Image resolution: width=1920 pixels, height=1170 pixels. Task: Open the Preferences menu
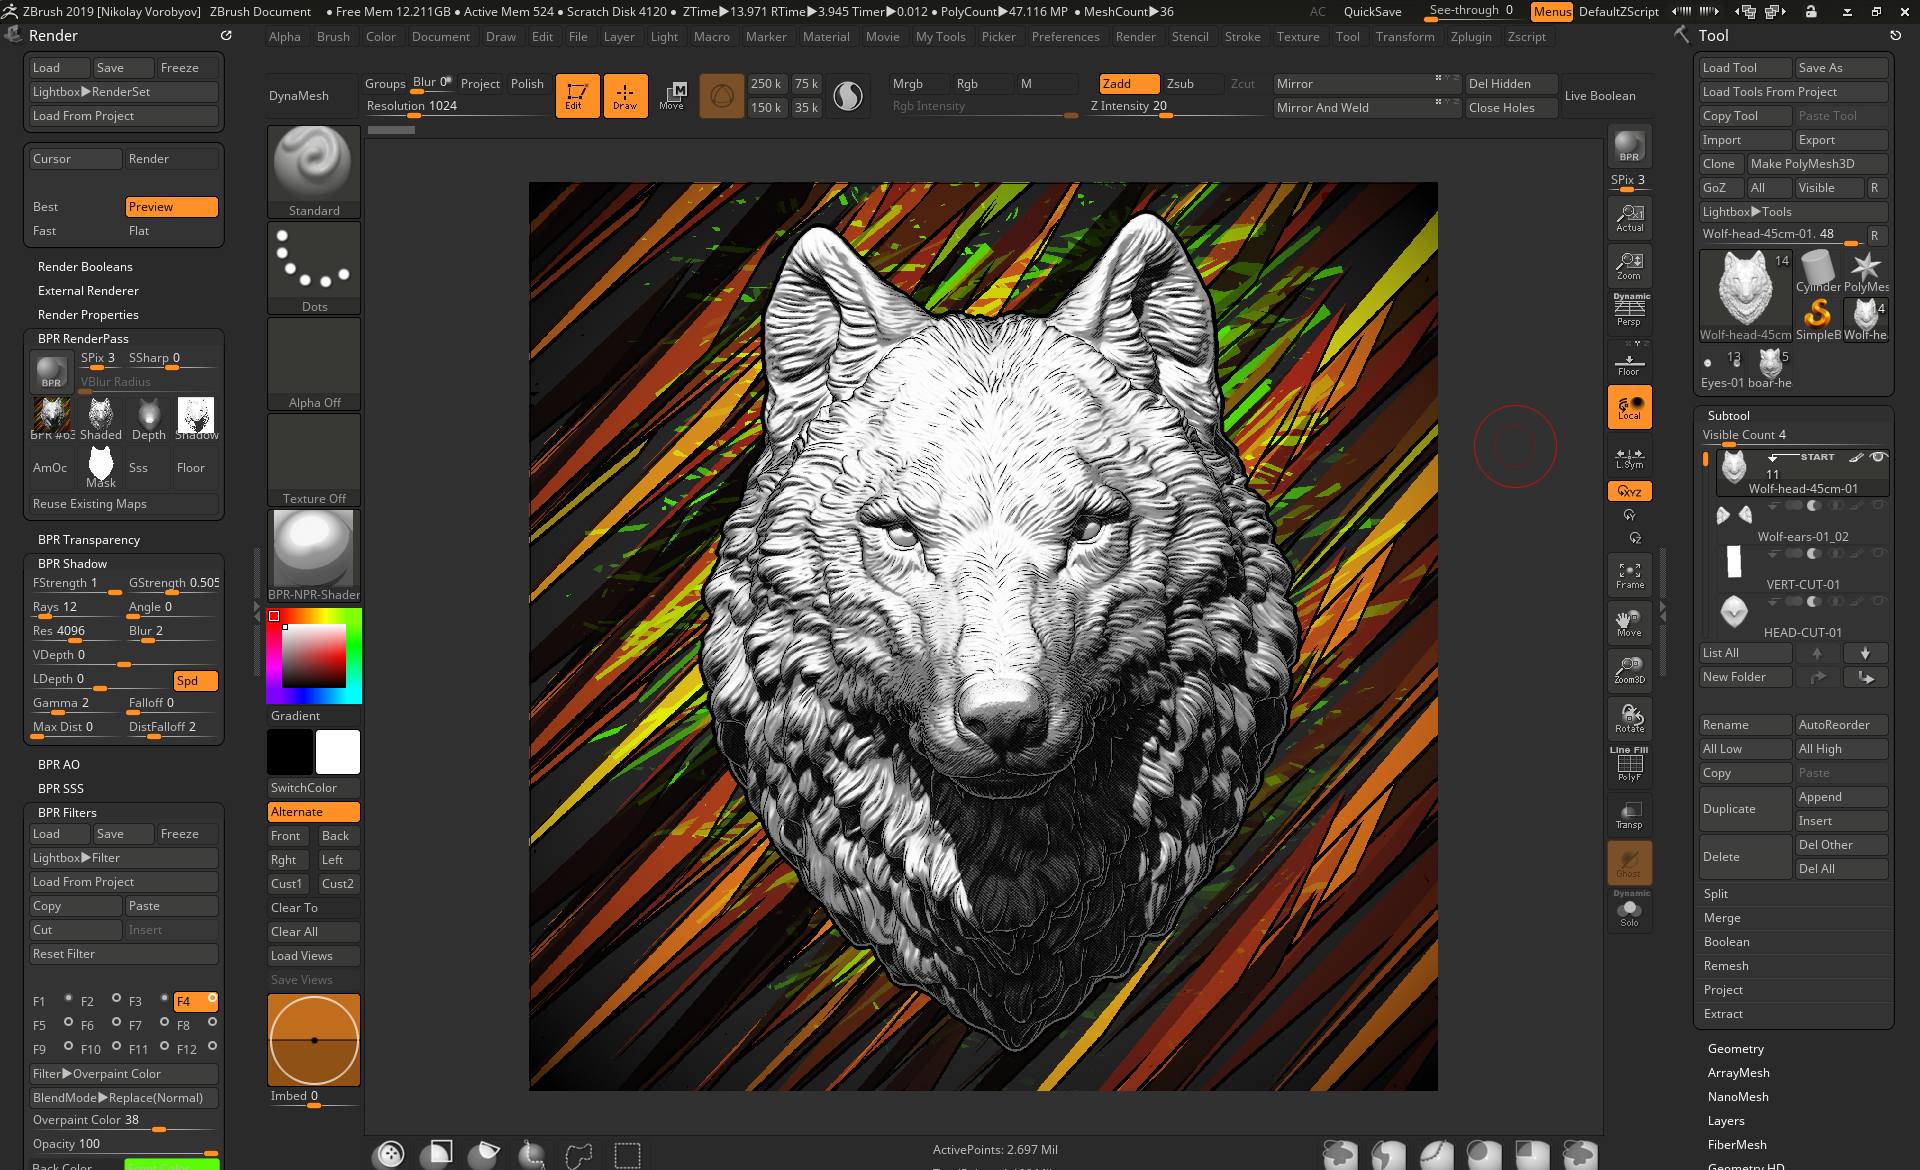[x=1065, y=37]
